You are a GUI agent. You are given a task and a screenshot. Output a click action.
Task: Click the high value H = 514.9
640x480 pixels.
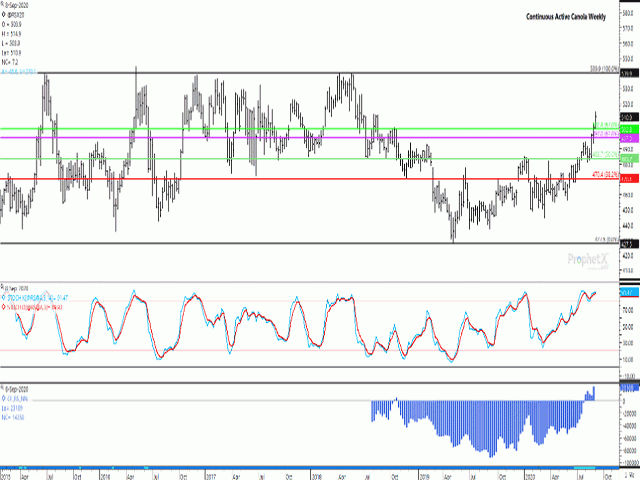point(11,34)
